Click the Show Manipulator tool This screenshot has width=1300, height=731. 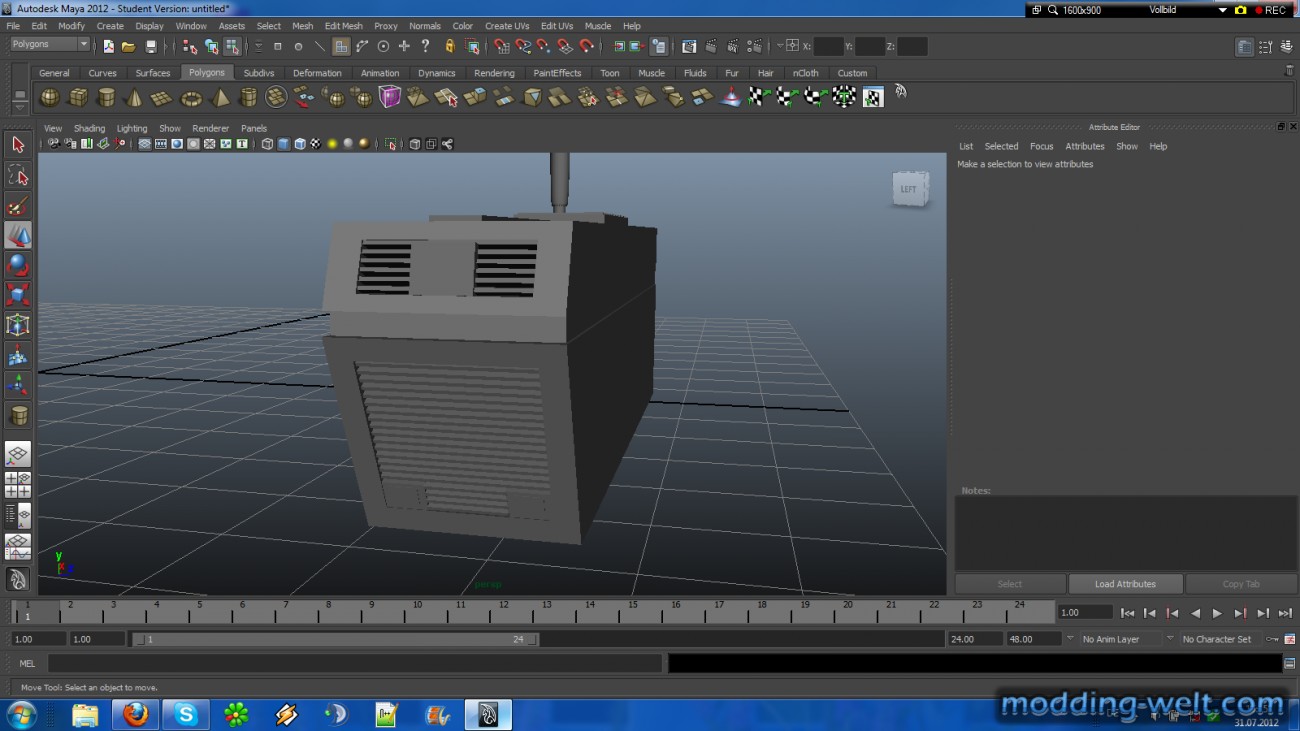[18, 385]
